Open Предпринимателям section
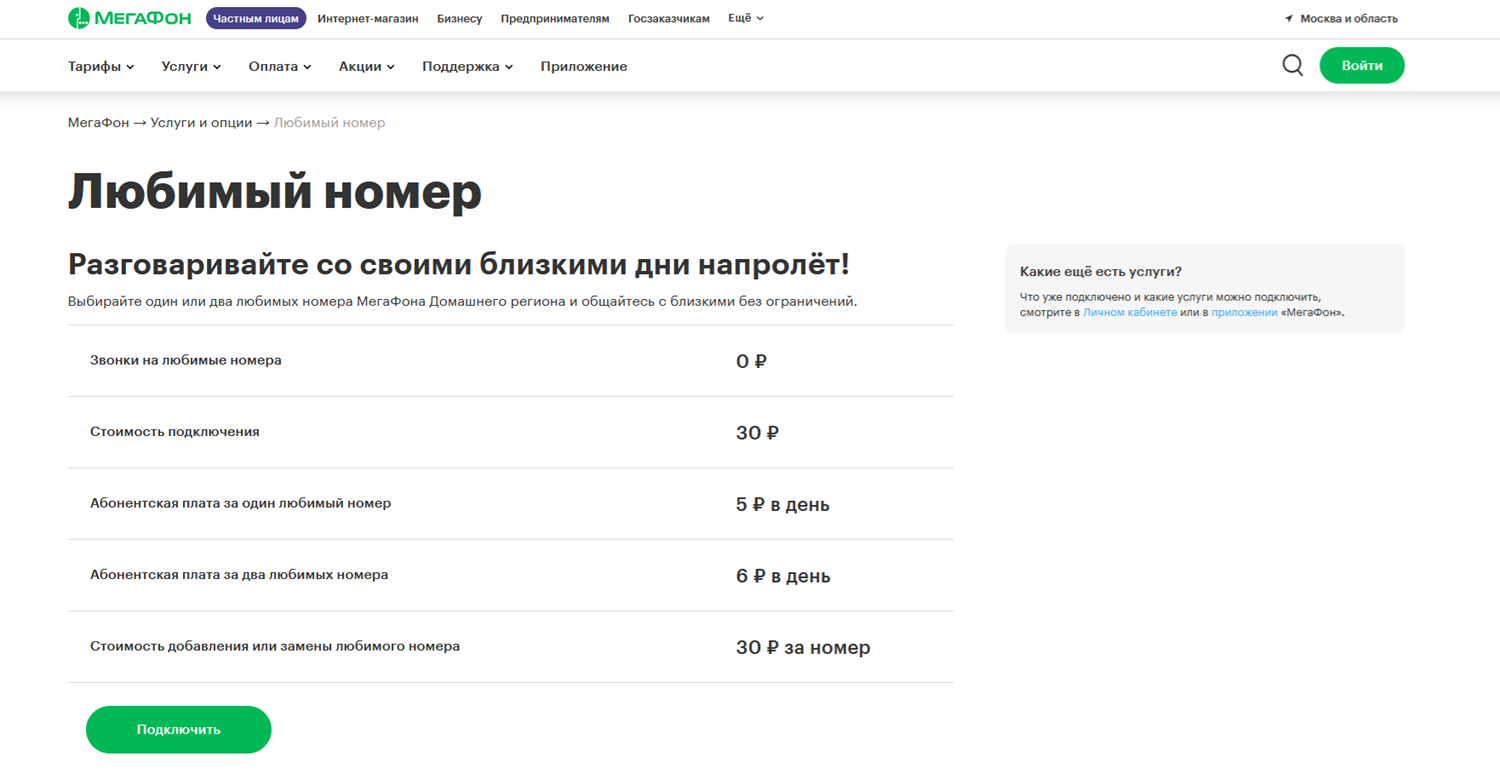The height and width of the screenshot is (772, 1500). (555, 19)
